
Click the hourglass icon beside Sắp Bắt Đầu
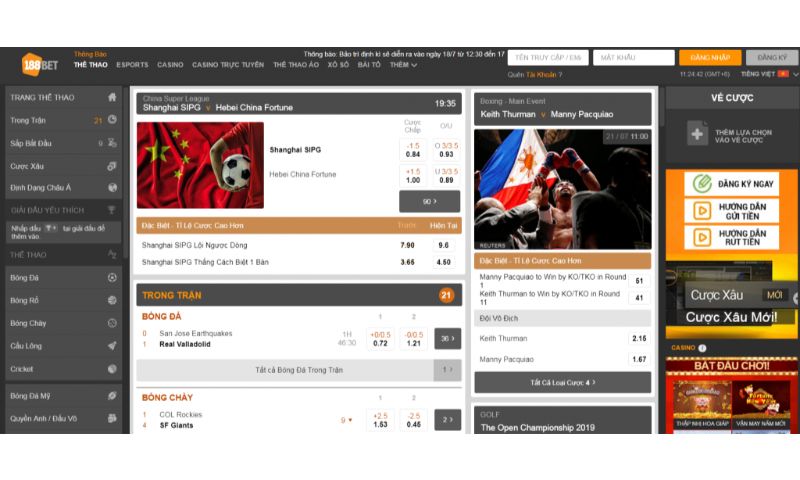click(112, 143)
